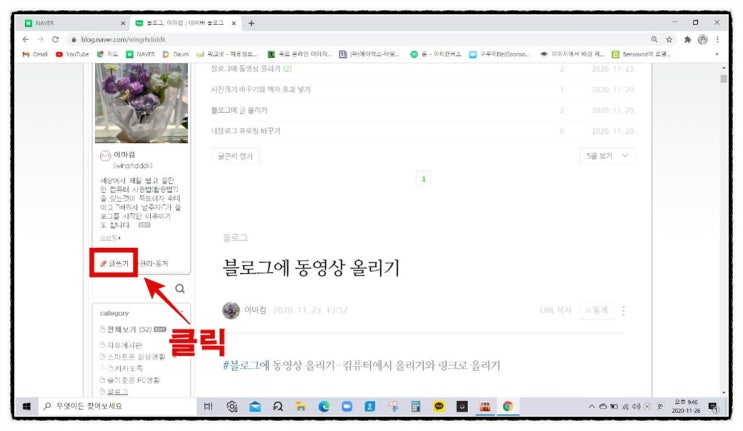743x431 pixels.
Task: Close the NAVER browser tab
Action: click(123, 23)
